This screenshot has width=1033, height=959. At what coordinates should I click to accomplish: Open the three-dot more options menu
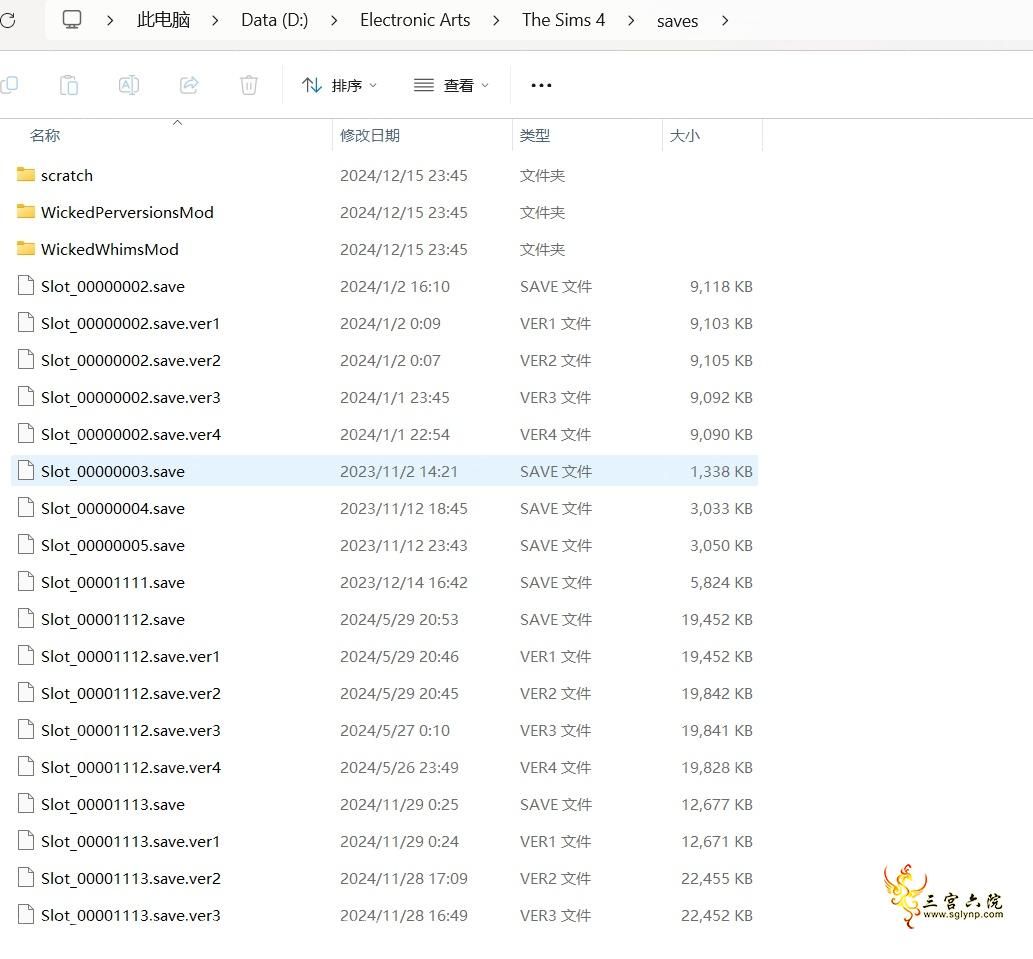pos(541,85)
